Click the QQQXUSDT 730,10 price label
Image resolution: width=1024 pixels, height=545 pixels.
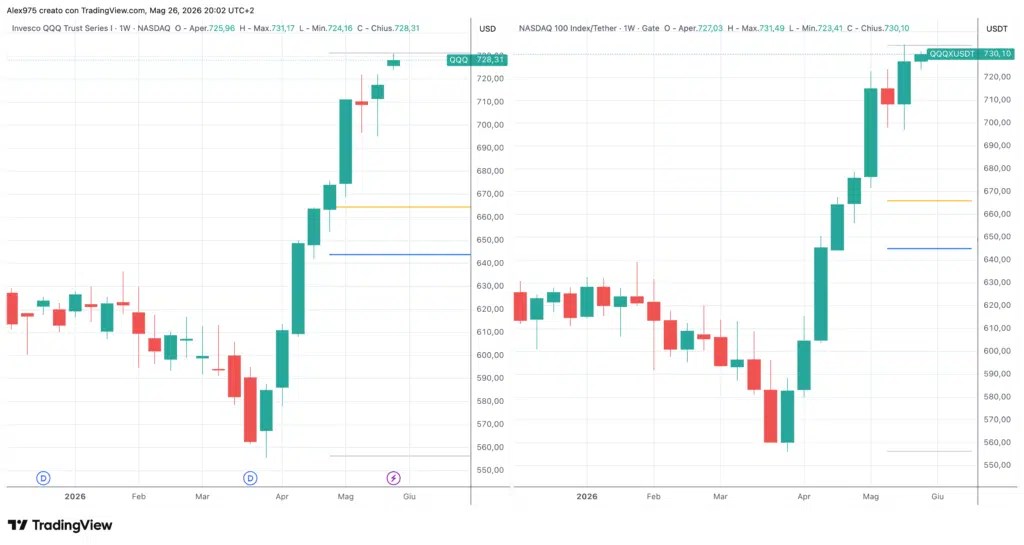click(x=971, y=54)
